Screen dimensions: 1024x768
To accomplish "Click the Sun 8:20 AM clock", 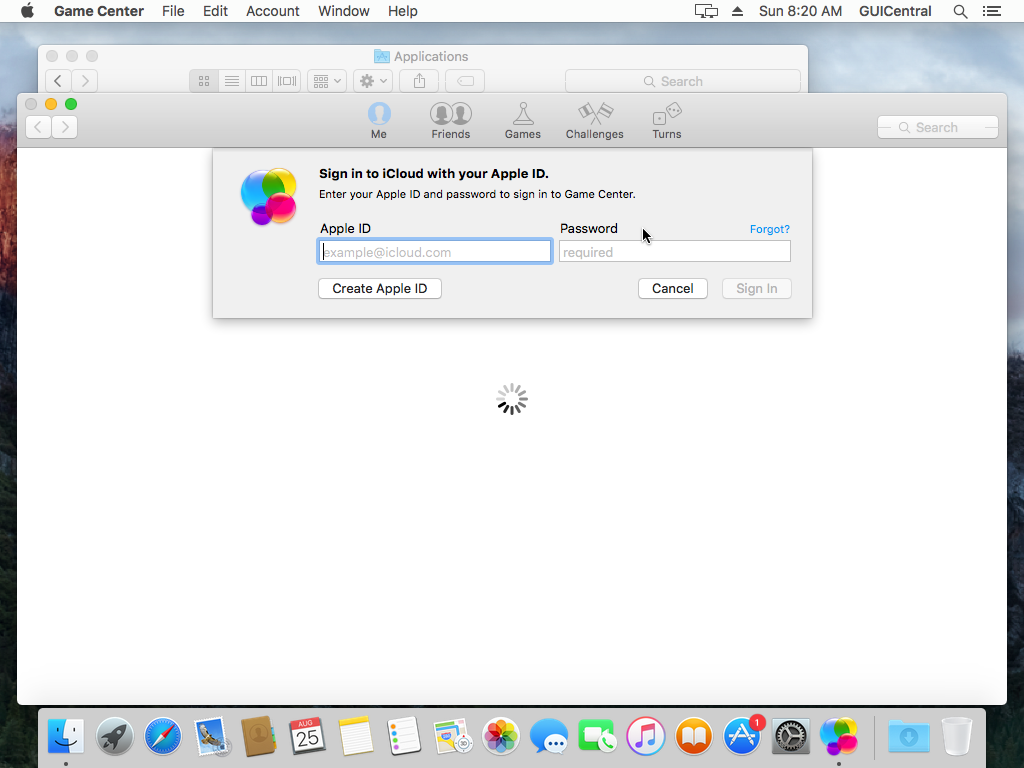I will (800, 11).
